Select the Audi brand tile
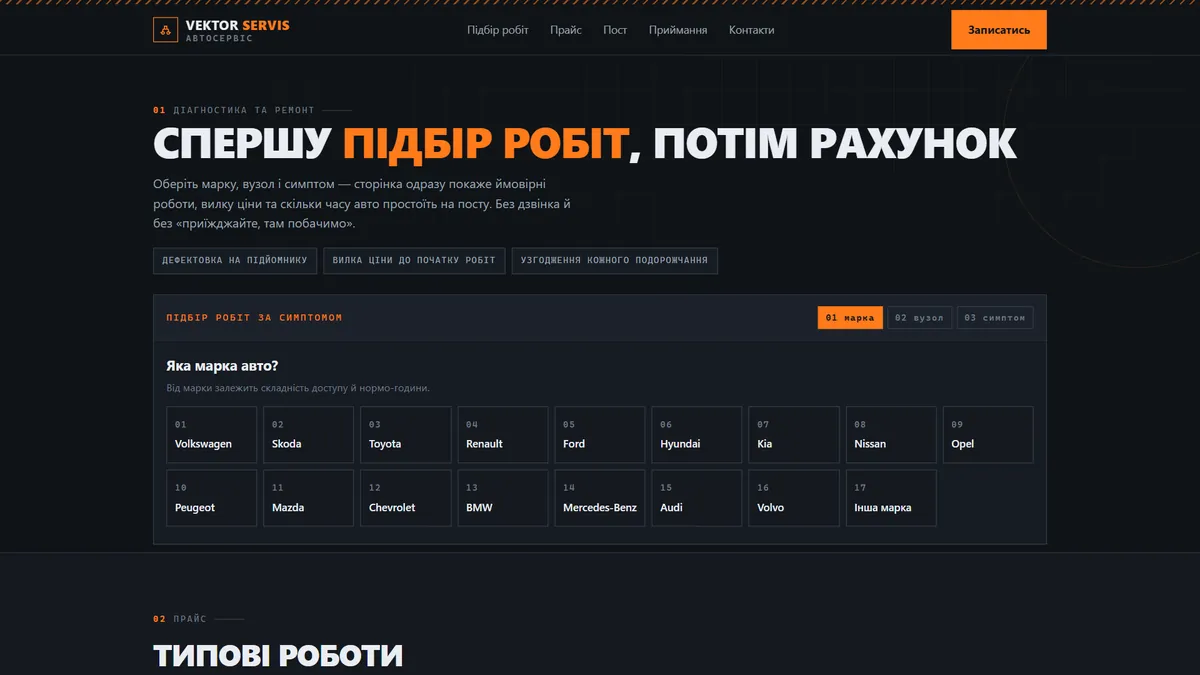The height and width of the screenshot is (675, 1200). pyautogui.click(x=697, y=498)
